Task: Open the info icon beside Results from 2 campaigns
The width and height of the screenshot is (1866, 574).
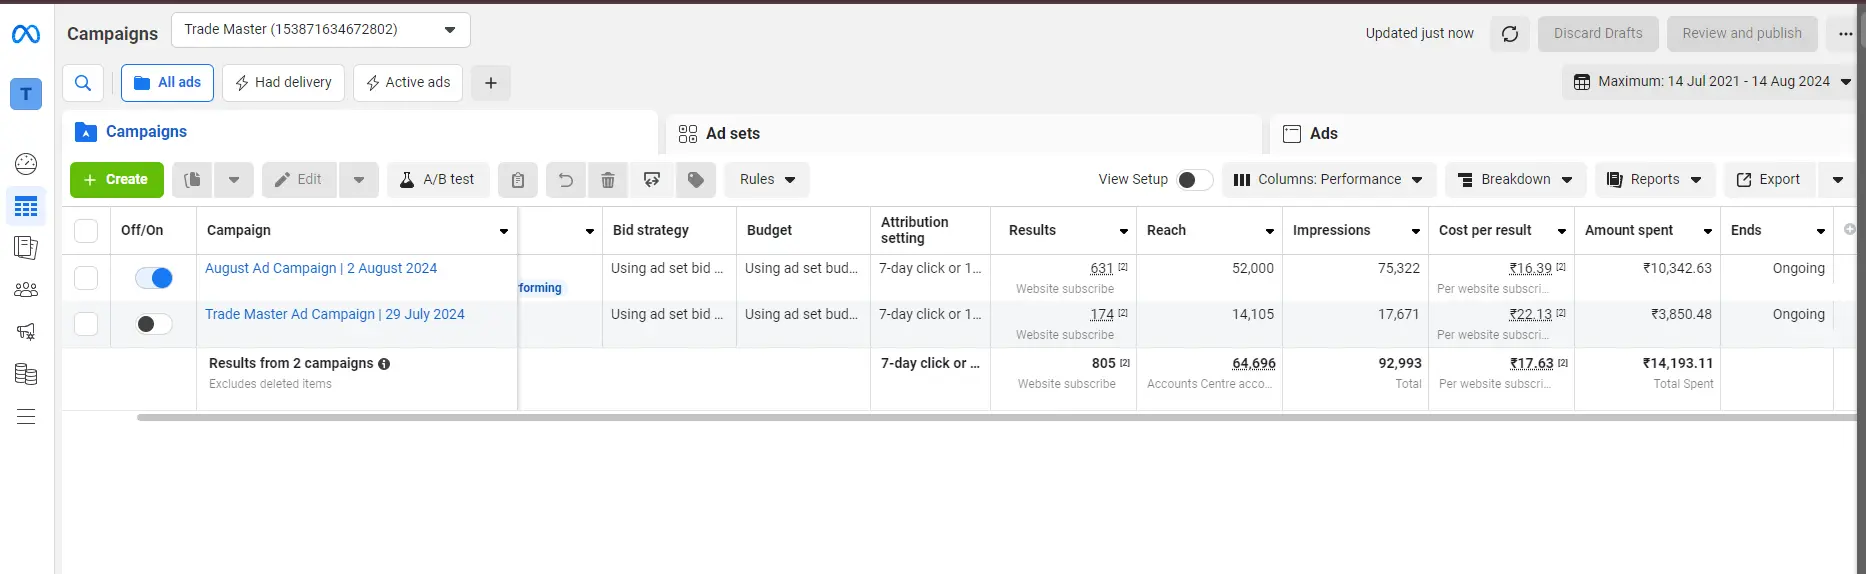Action: click(x=384, y=364)
